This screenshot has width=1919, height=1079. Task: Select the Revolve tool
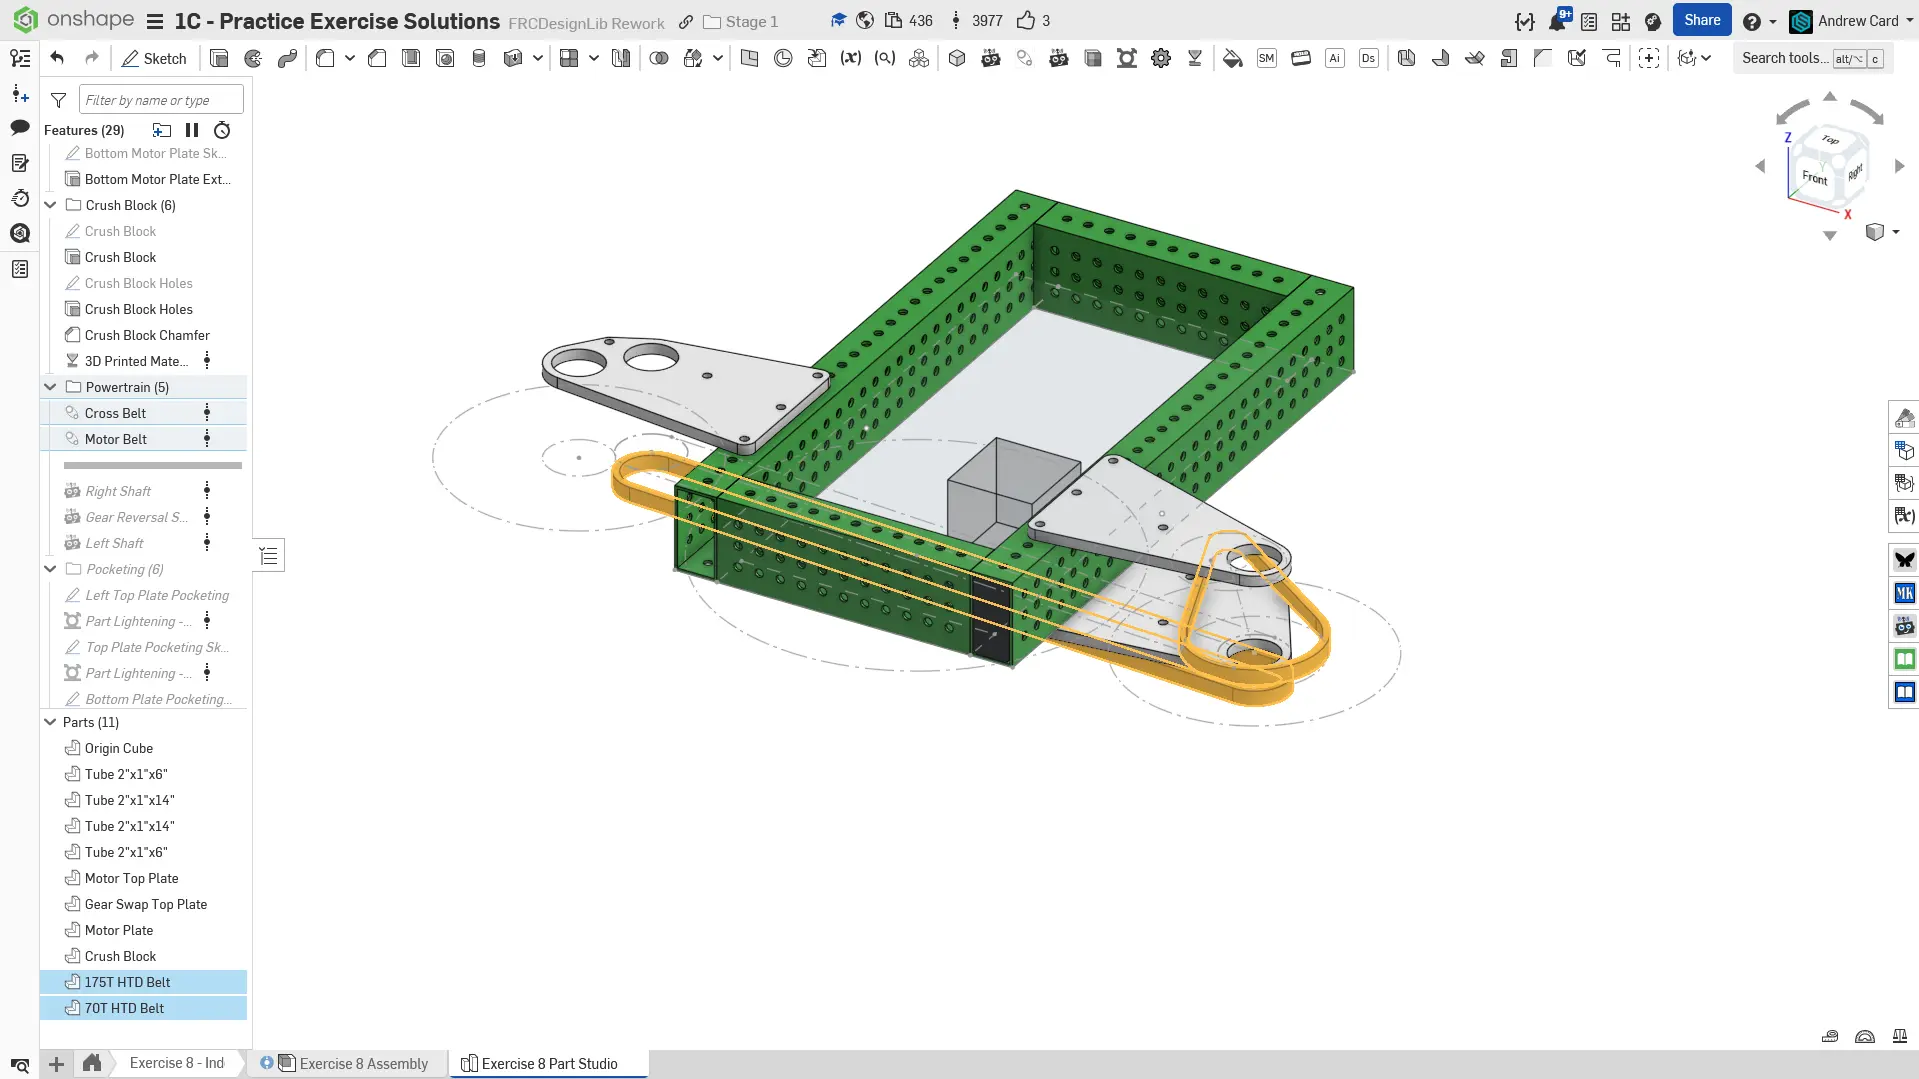click(253, 58)
